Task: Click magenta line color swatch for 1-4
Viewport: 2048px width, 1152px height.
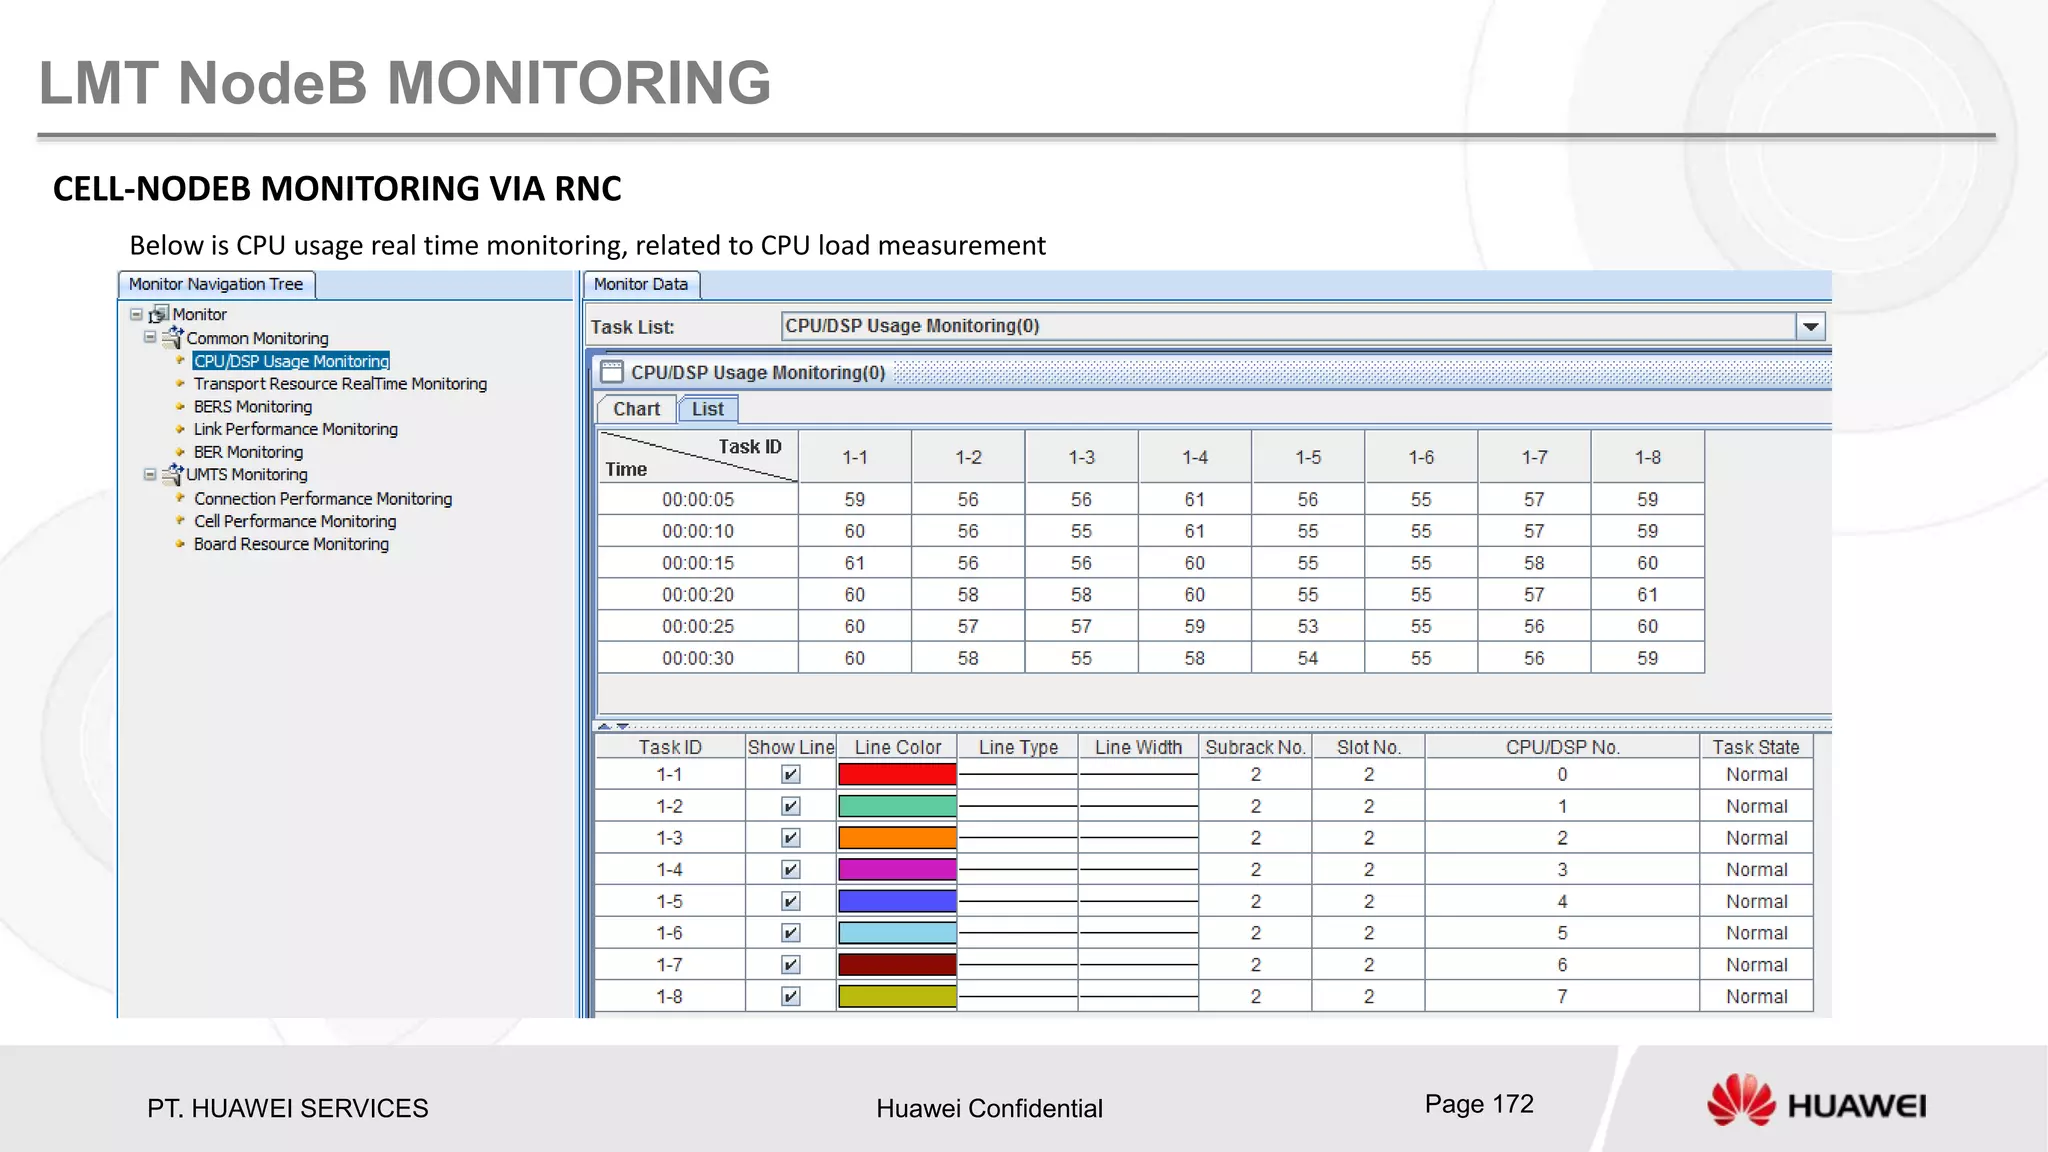Action: tap(897, 870)
